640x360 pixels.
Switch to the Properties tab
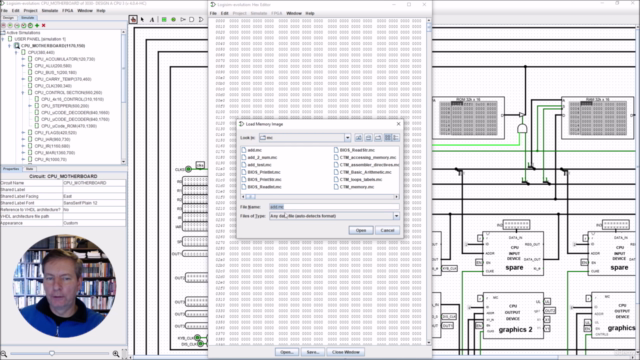coord(11,169)
